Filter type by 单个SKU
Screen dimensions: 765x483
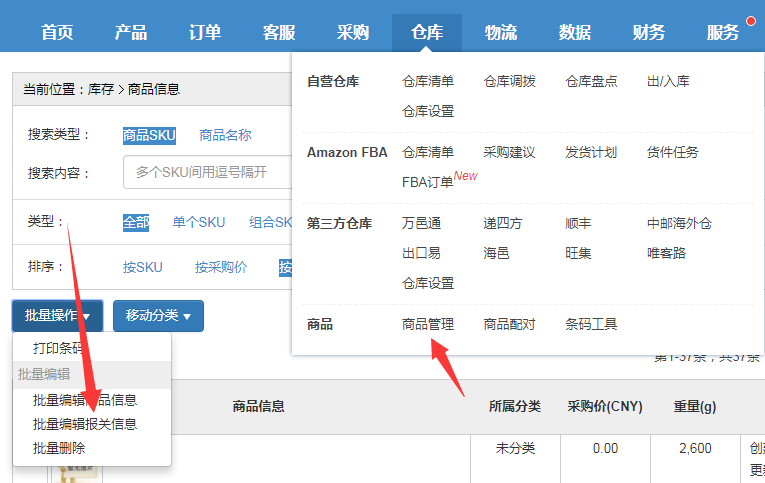tap(199, 222)
